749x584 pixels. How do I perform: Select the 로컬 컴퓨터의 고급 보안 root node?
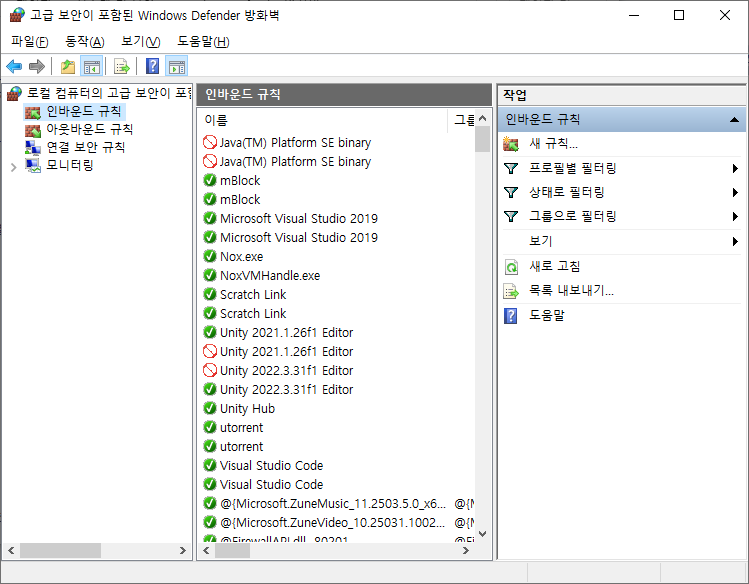109,93
